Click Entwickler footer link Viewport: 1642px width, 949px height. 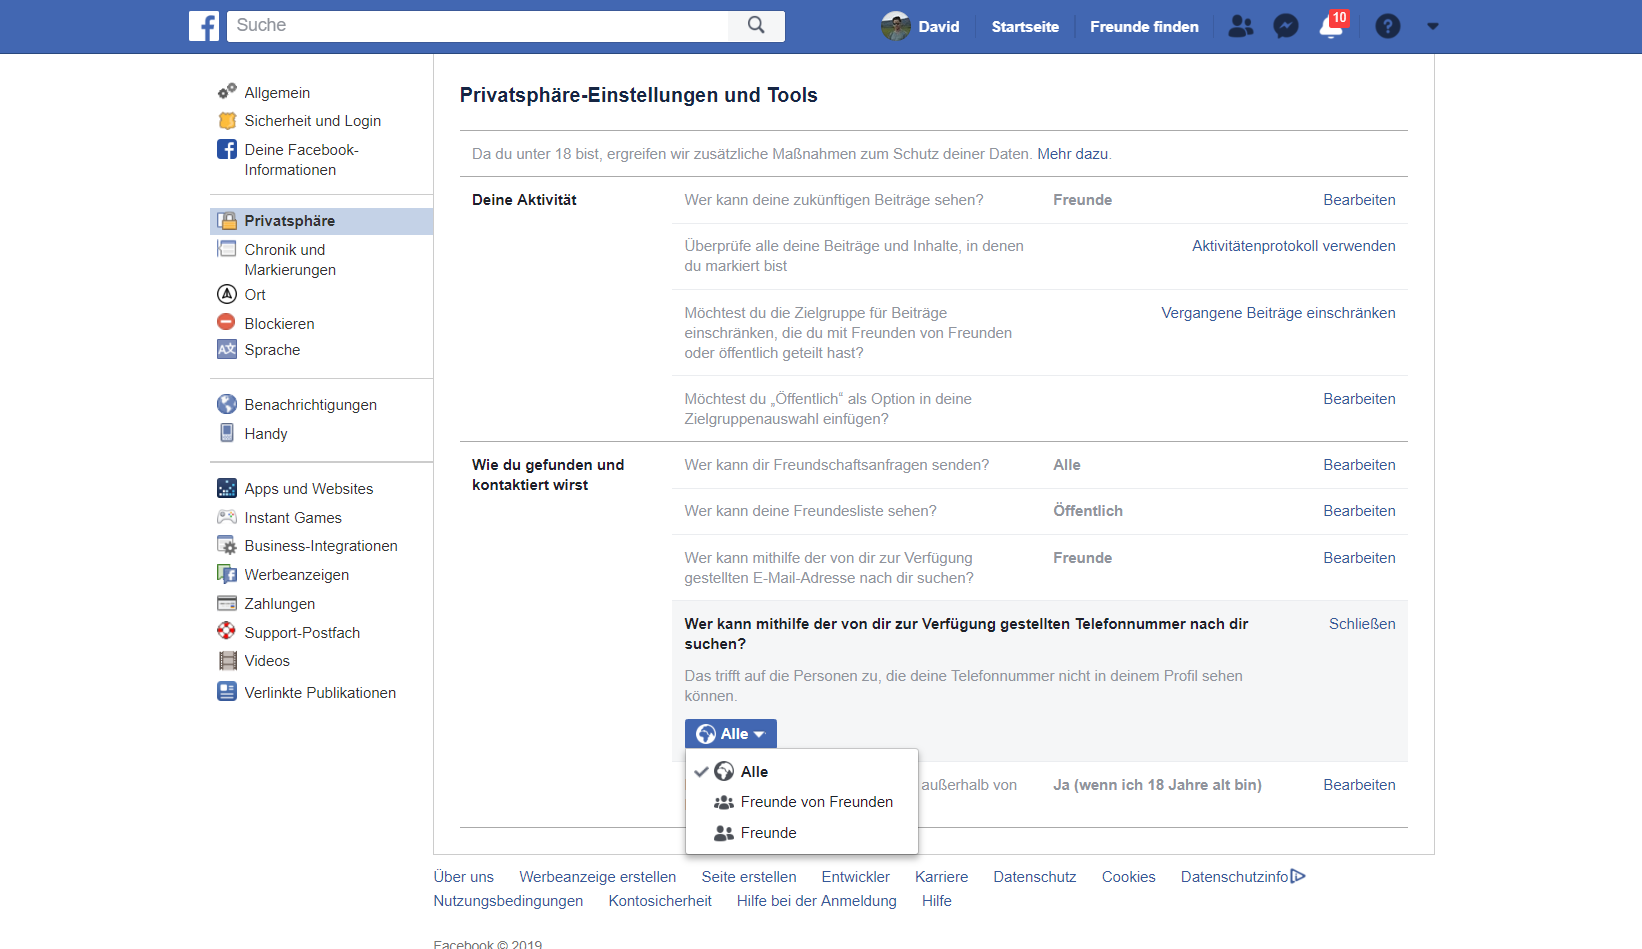point(855,877)
